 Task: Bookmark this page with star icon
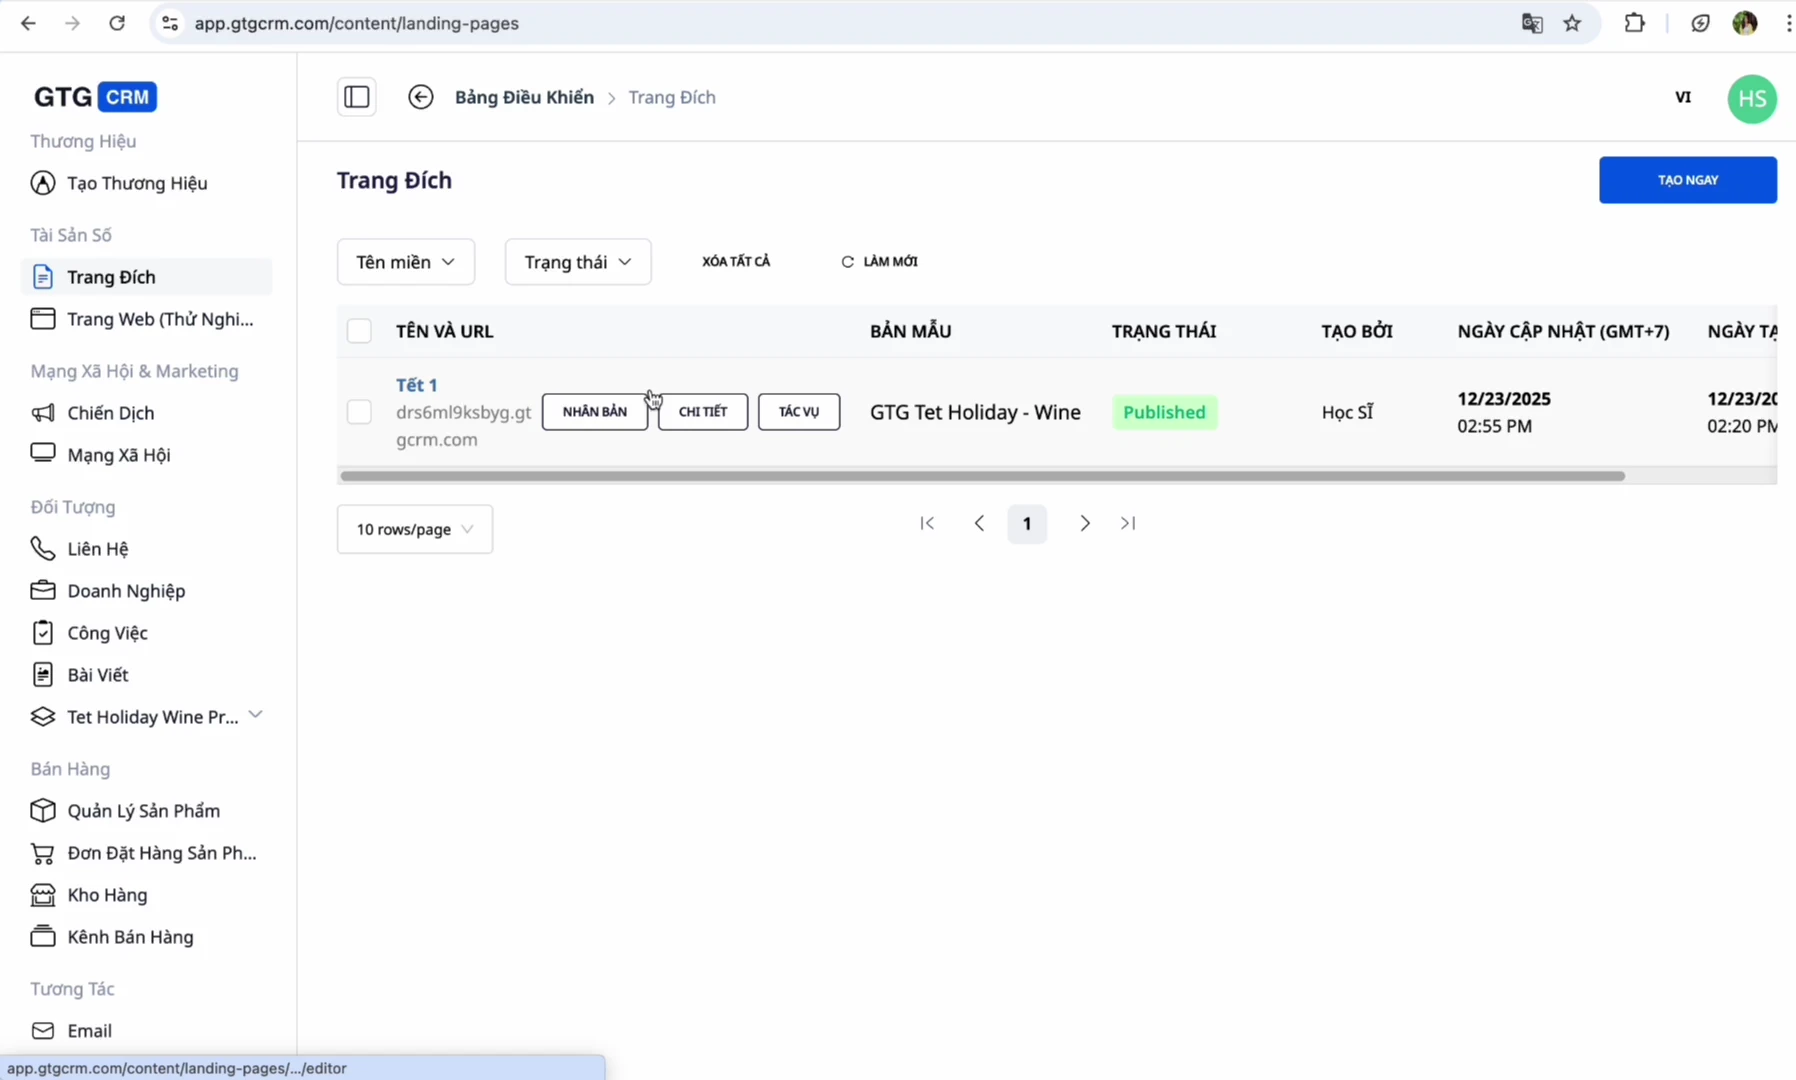(x=1572, y=23)
